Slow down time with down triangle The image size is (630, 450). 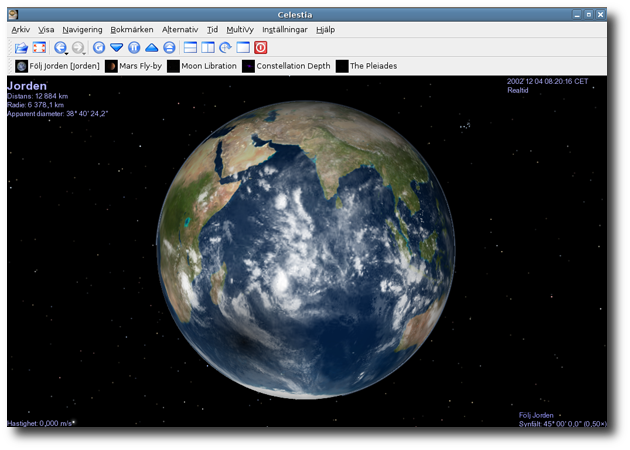point(117,47)
